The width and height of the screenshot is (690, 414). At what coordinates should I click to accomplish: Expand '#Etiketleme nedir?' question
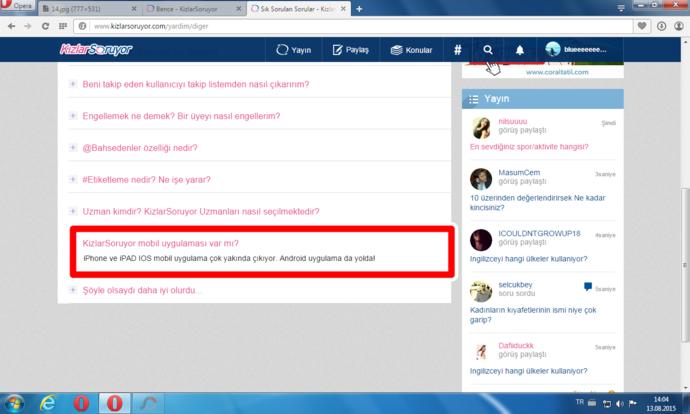coord(147,180)
